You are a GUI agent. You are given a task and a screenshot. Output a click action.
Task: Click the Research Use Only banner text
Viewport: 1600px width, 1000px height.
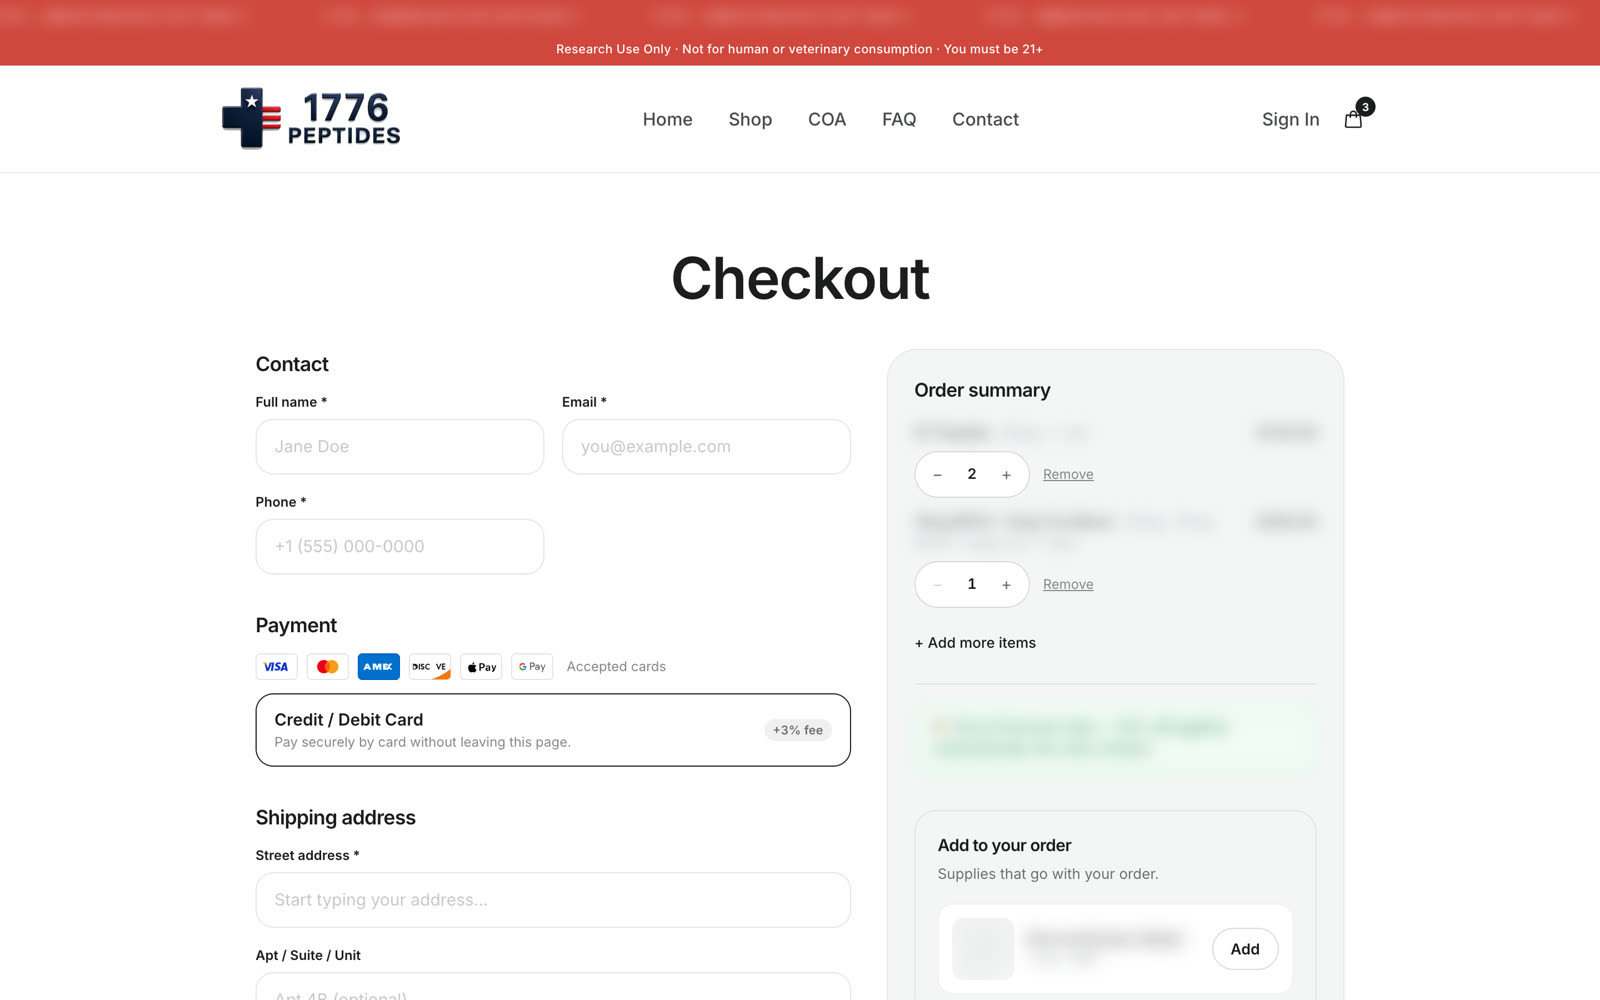(799, 49)
